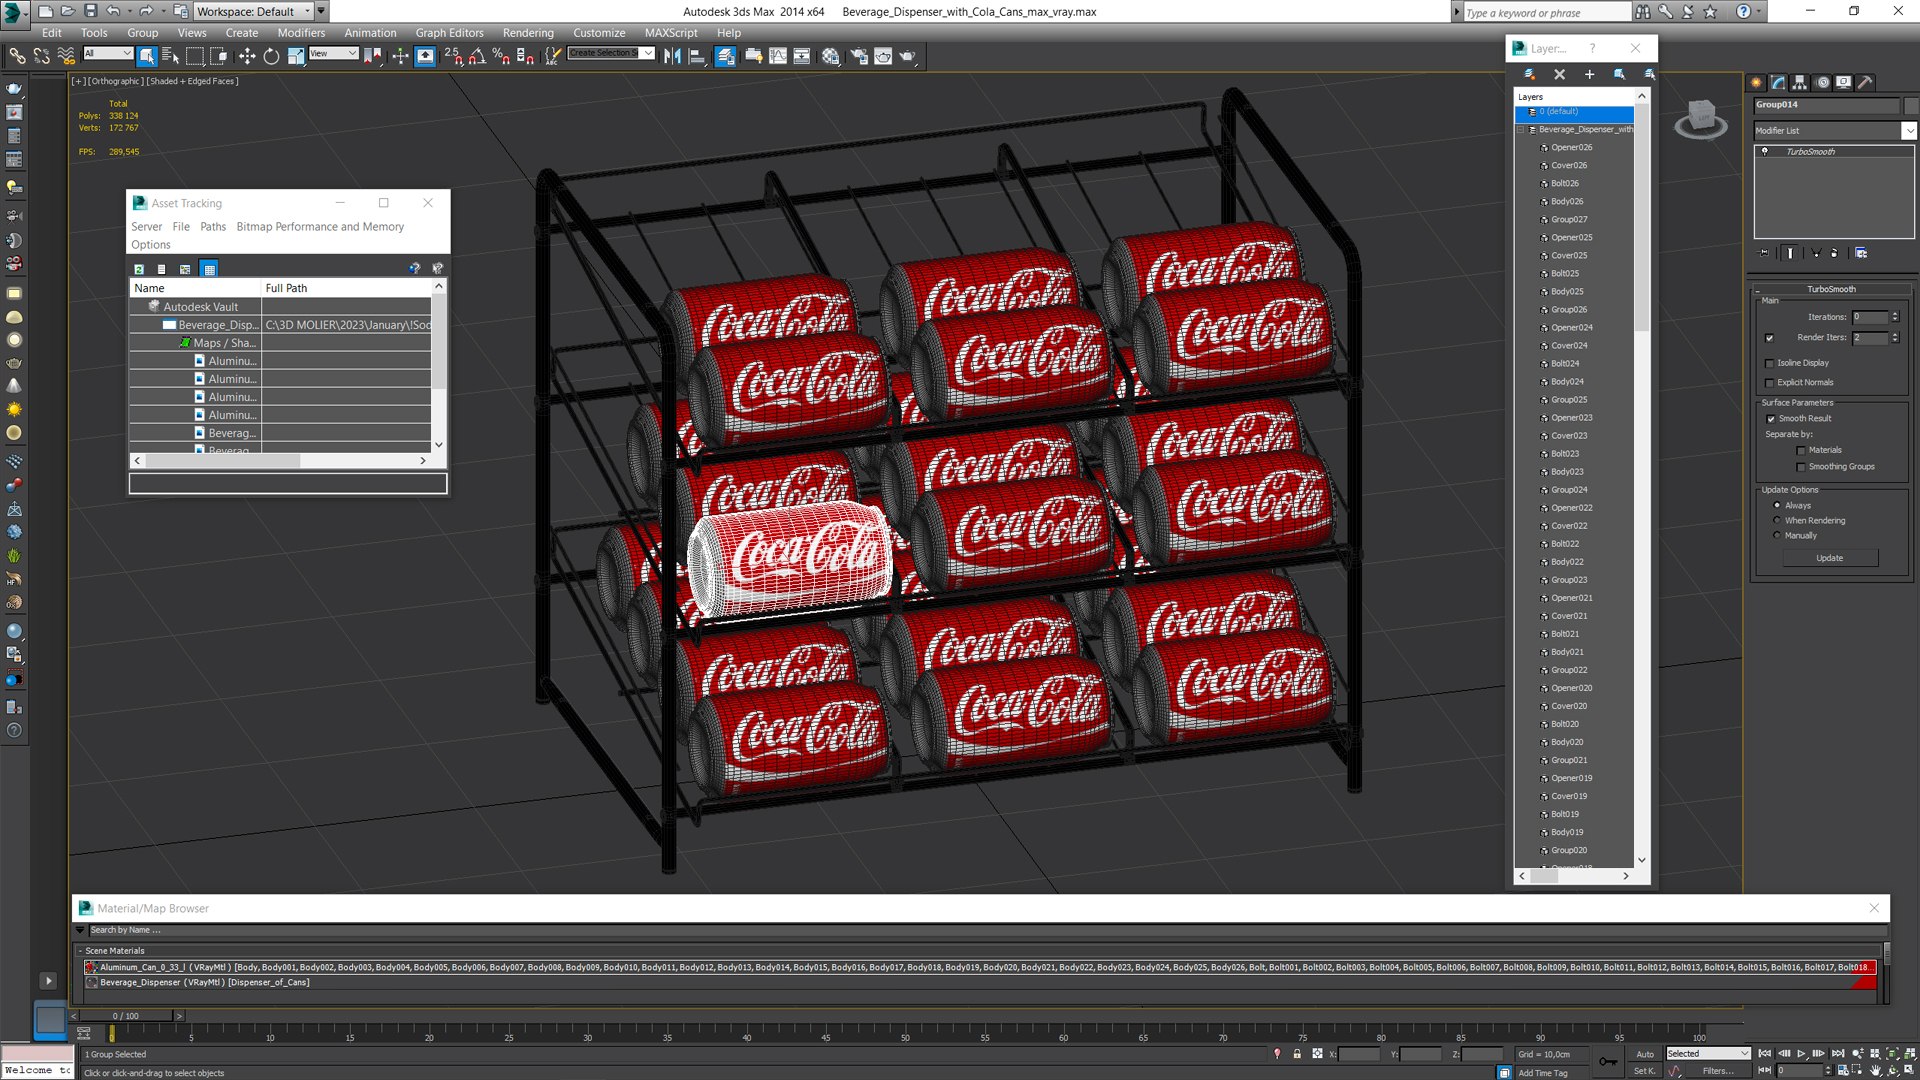Screen dimensions: 1920x1080
Task: Click the TurboSmooth Update button
Action: click(x=1830, y=558)
